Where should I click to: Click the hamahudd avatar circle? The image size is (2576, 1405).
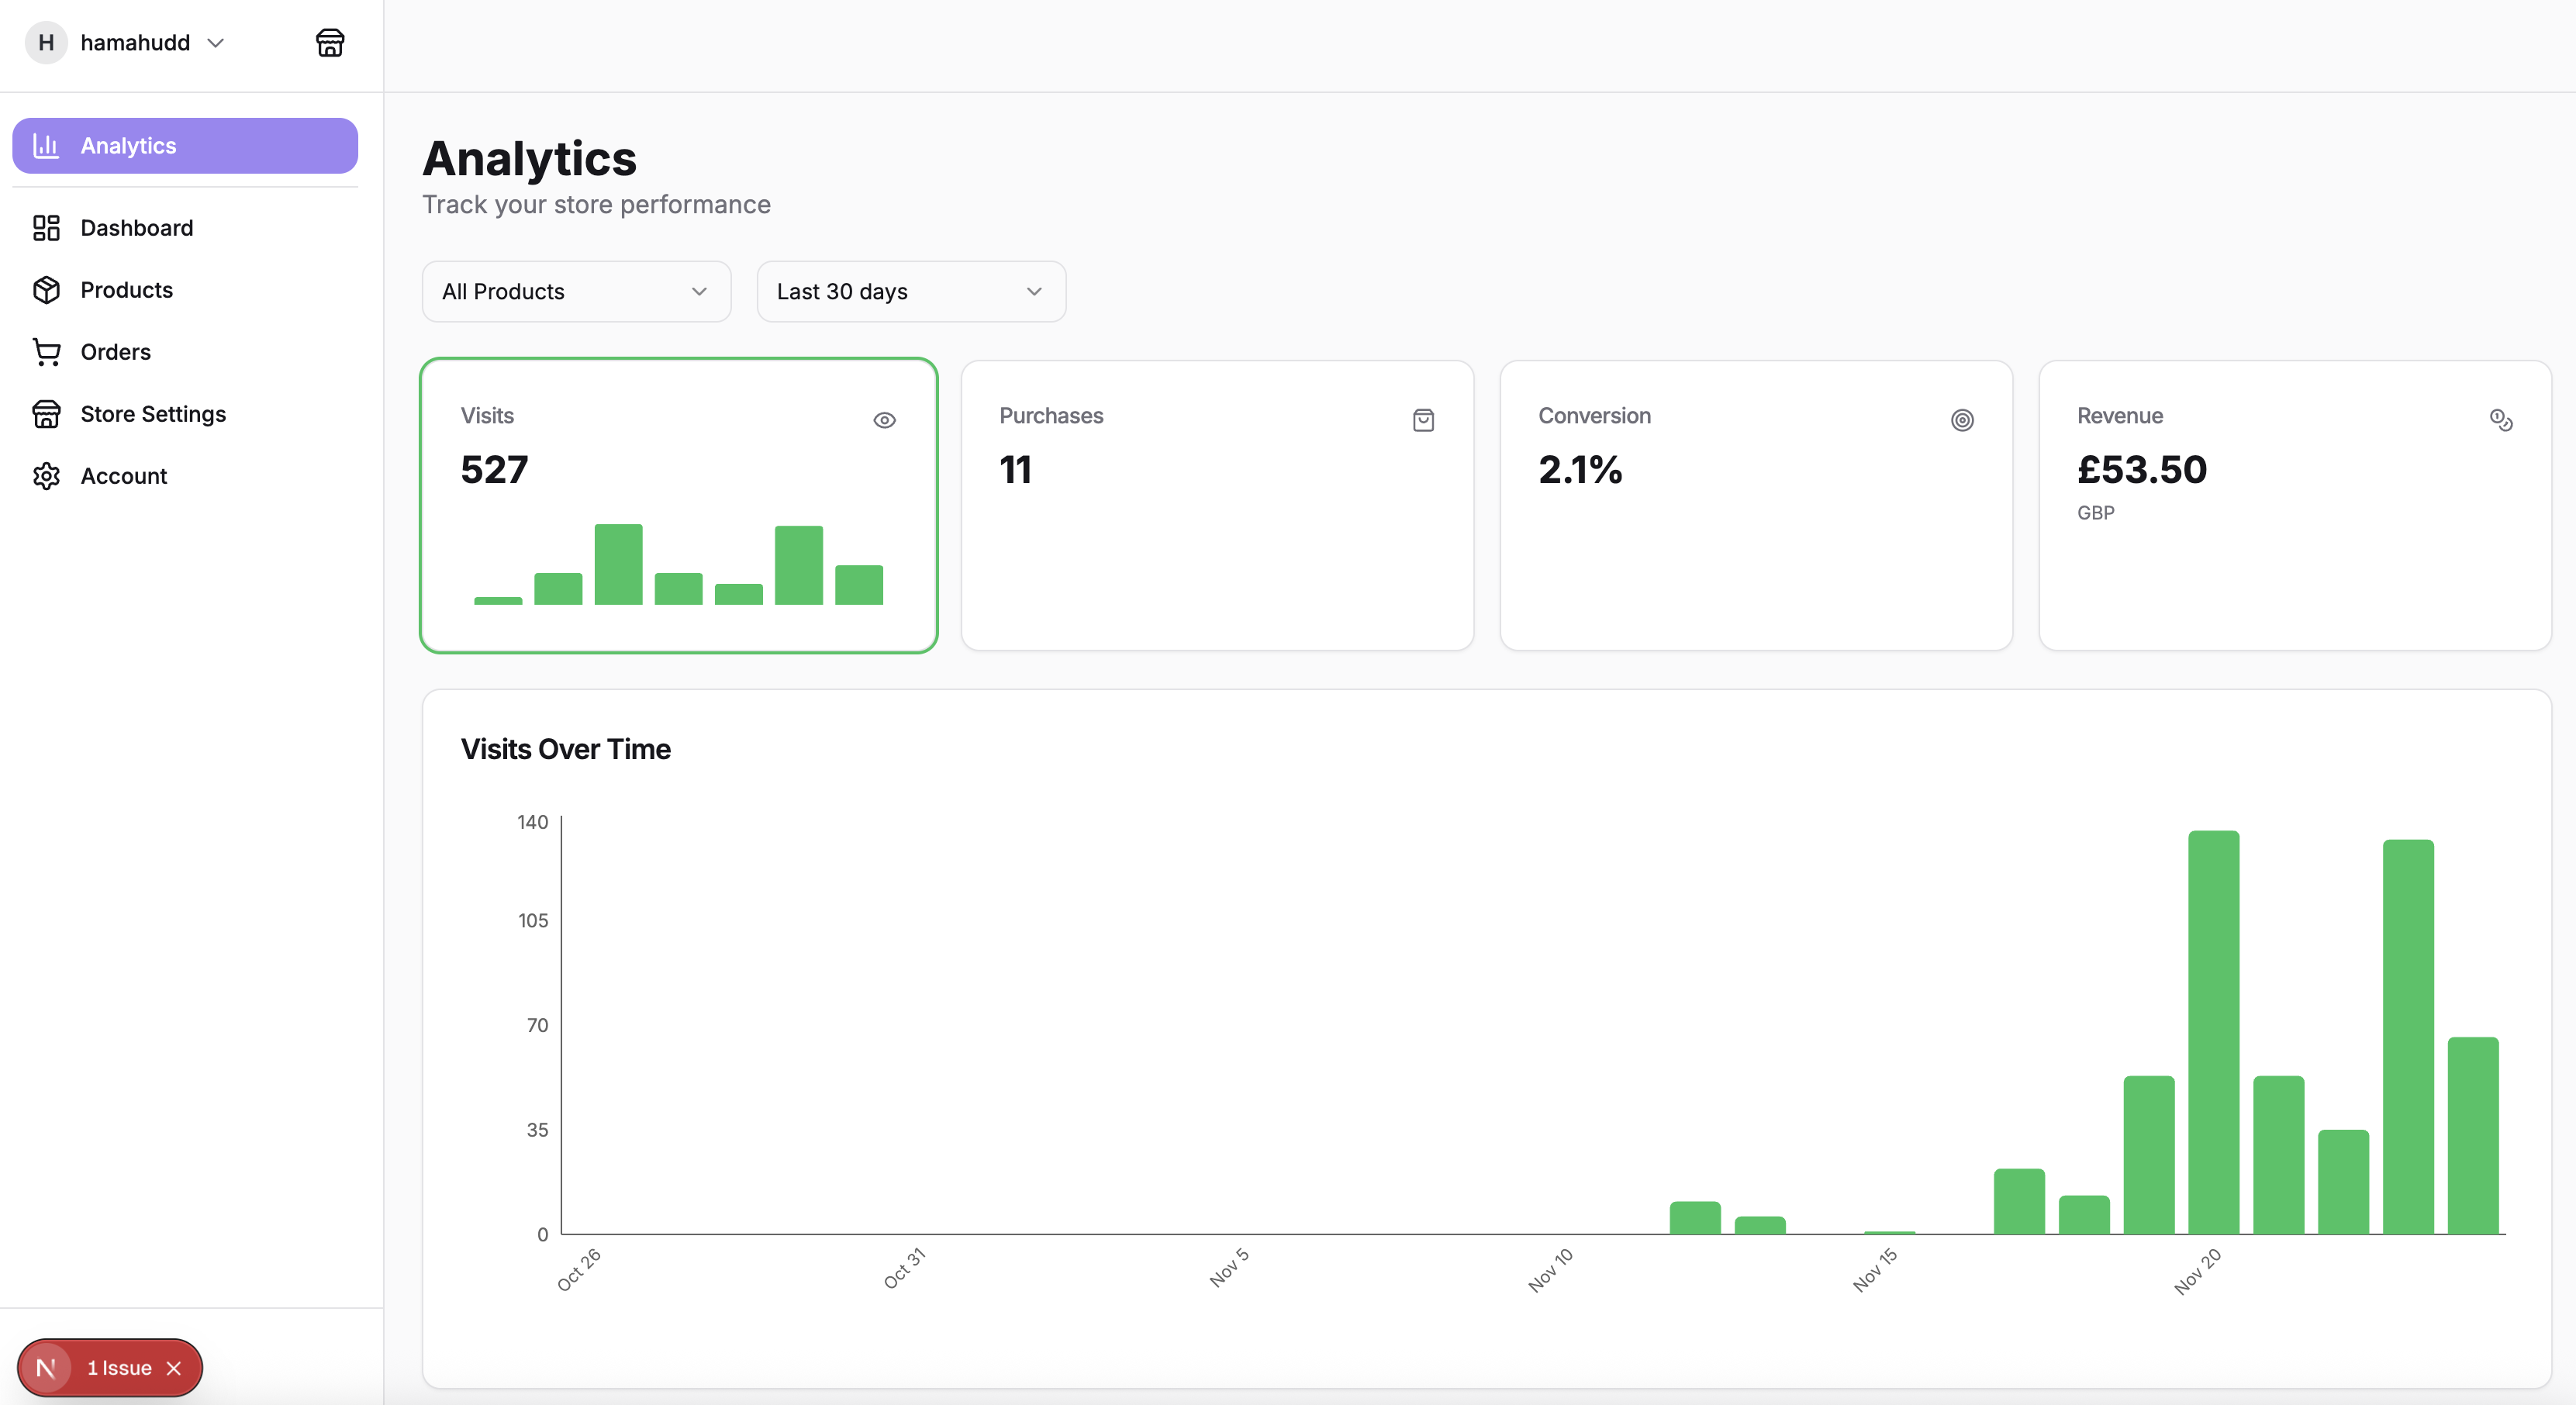45,42
